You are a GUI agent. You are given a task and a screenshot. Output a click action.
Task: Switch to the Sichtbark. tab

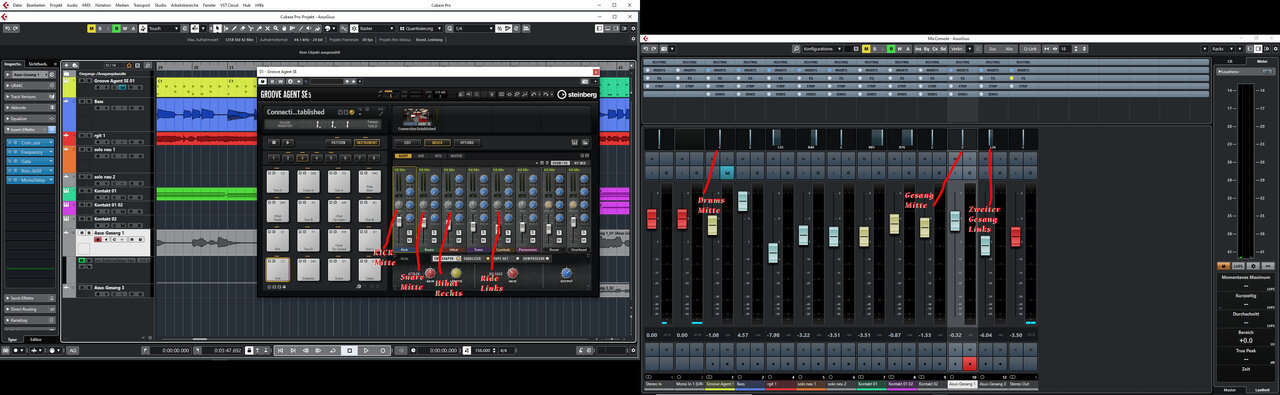pyautogui.click(x=38, y=64)
